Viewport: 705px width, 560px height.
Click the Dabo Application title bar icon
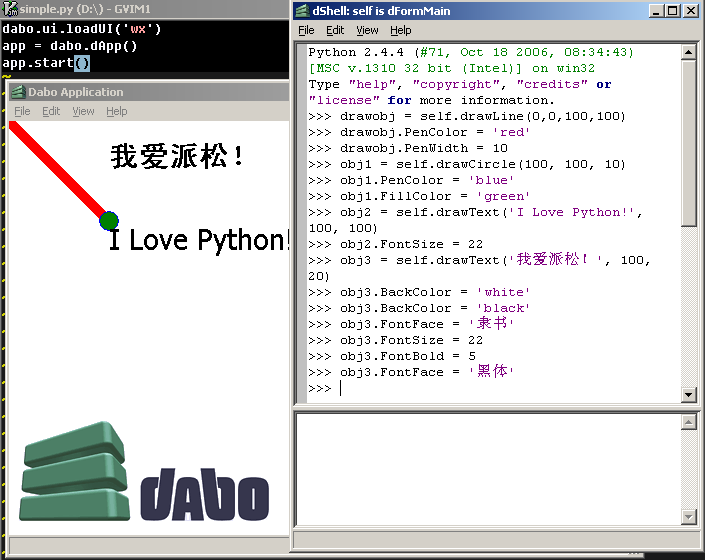[17, 92]
